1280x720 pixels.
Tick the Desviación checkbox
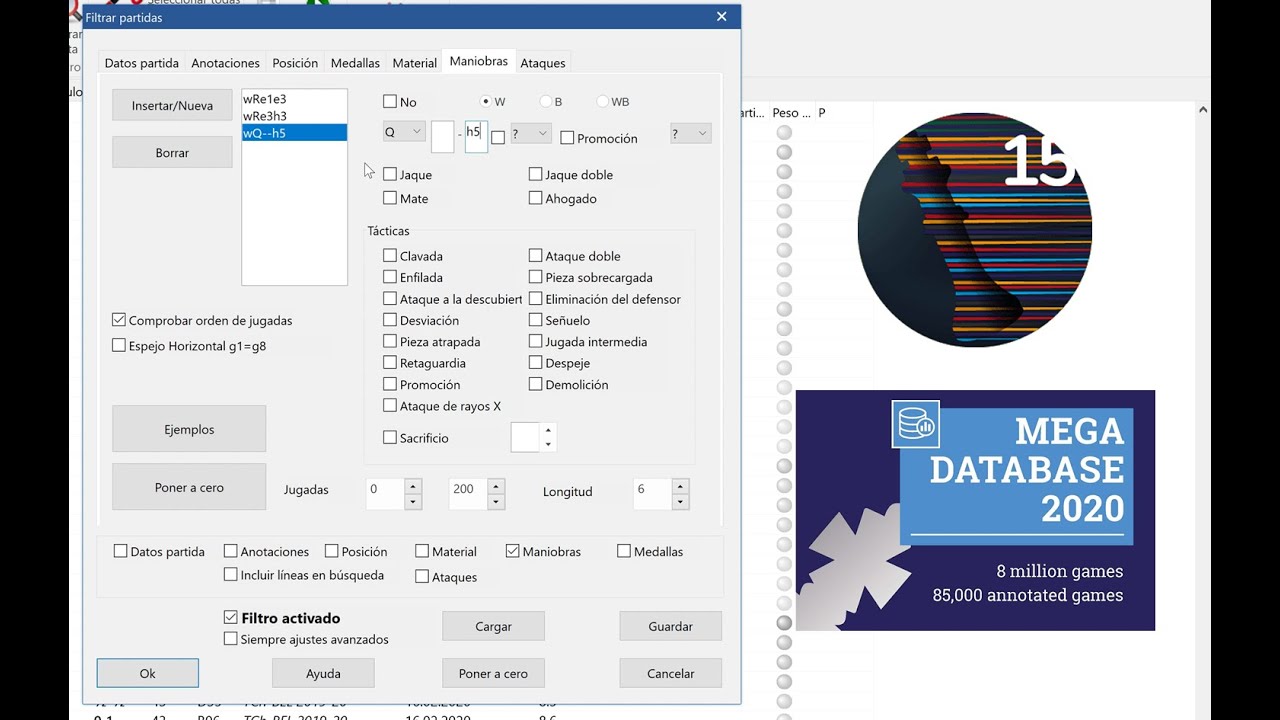click(390, 320)
